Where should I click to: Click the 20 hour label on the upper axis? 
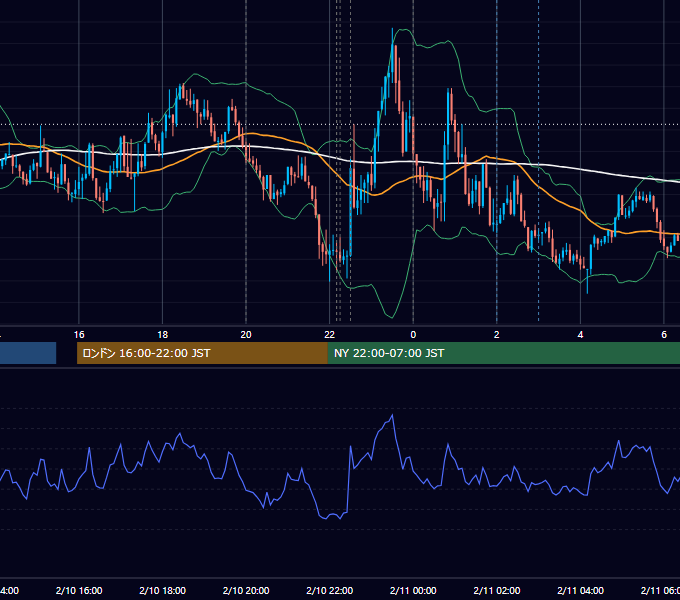[246, 335]
